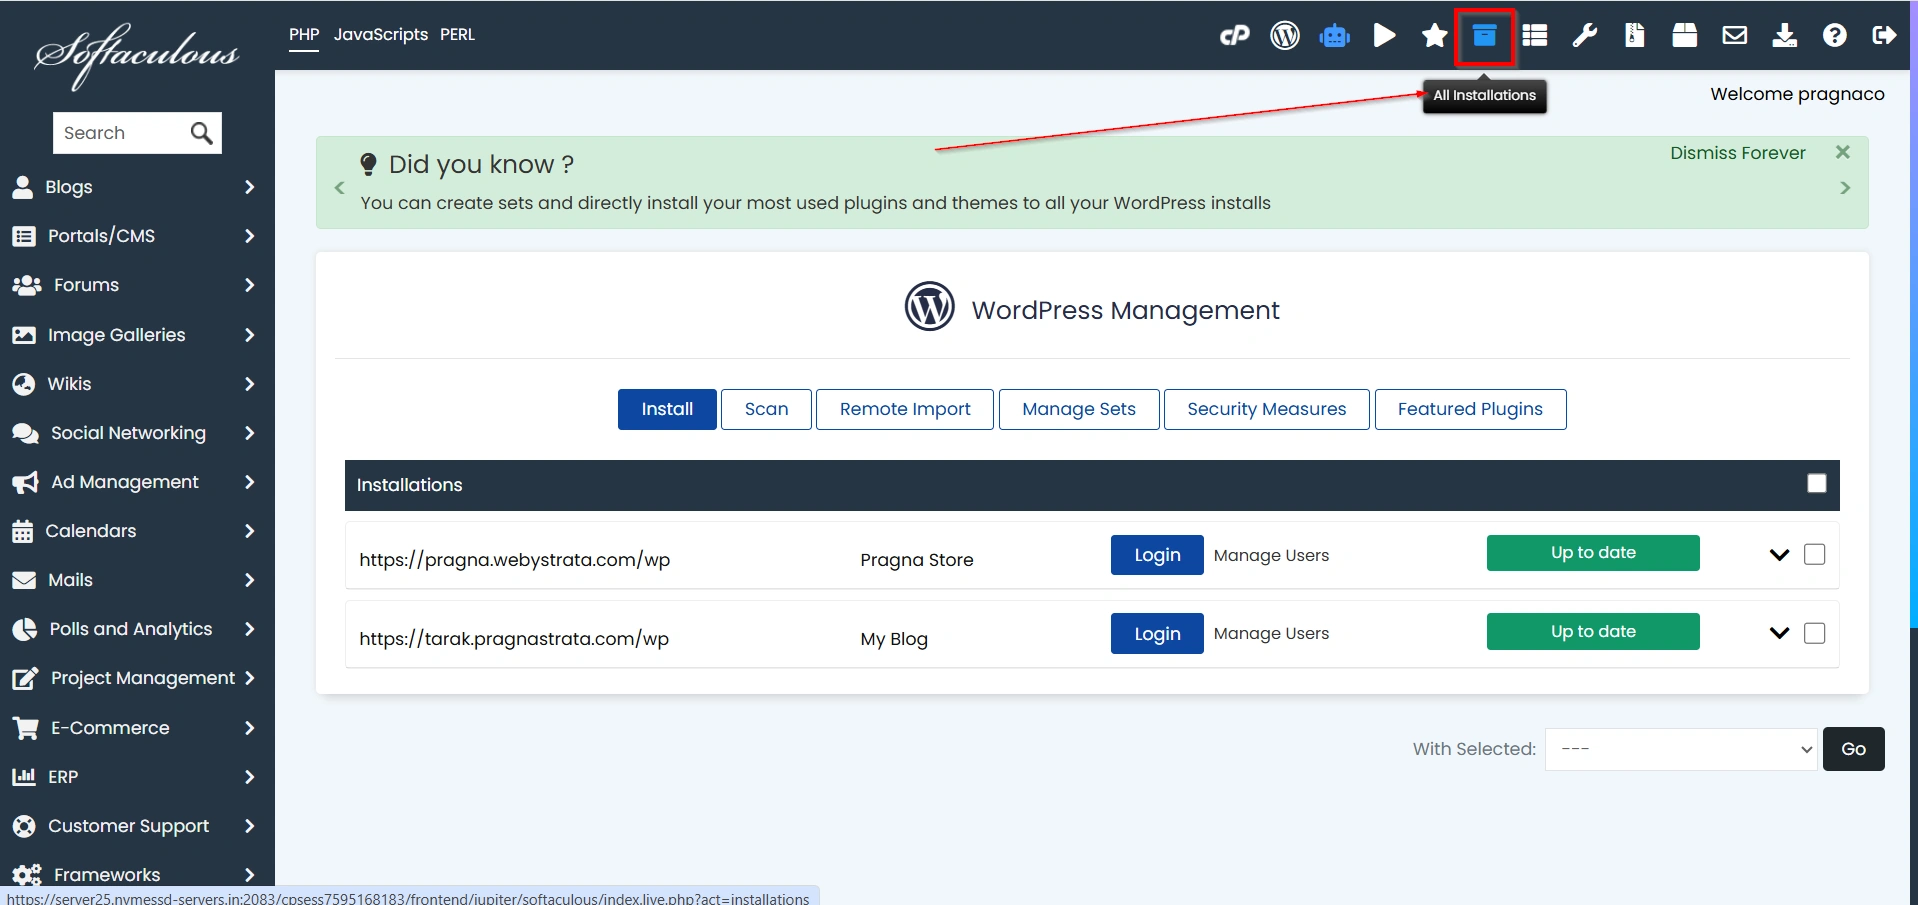
Task: Click the package box toolbar icon
Action: [1685, 36]
